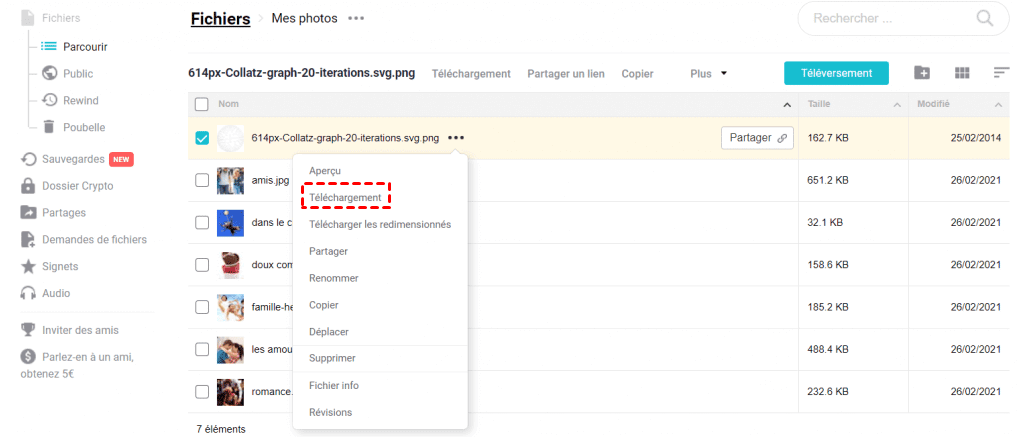Image resolution: width=1019 pixels, height=437 pixels.
Task: Toggle the select-all header checkbox
Action: click(x=202, y=104)
